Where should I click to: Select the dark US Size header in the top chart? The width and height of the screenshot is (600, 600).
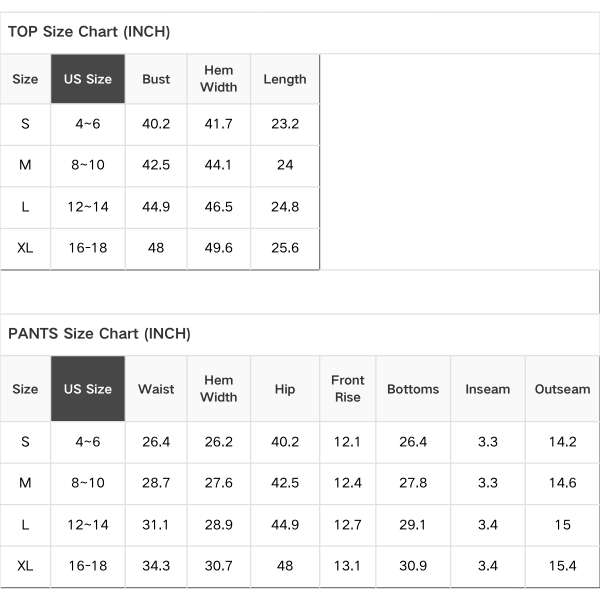pos(88,79)
